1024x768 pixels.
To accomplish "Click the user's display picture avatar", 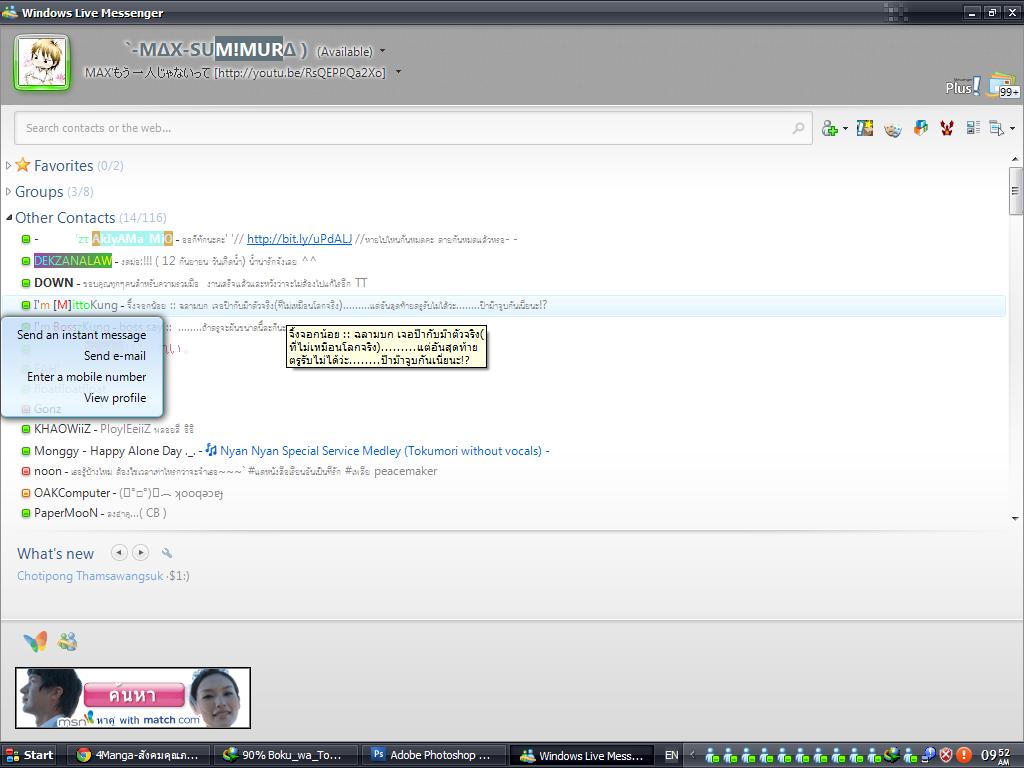I will click(x=42, y=63).
